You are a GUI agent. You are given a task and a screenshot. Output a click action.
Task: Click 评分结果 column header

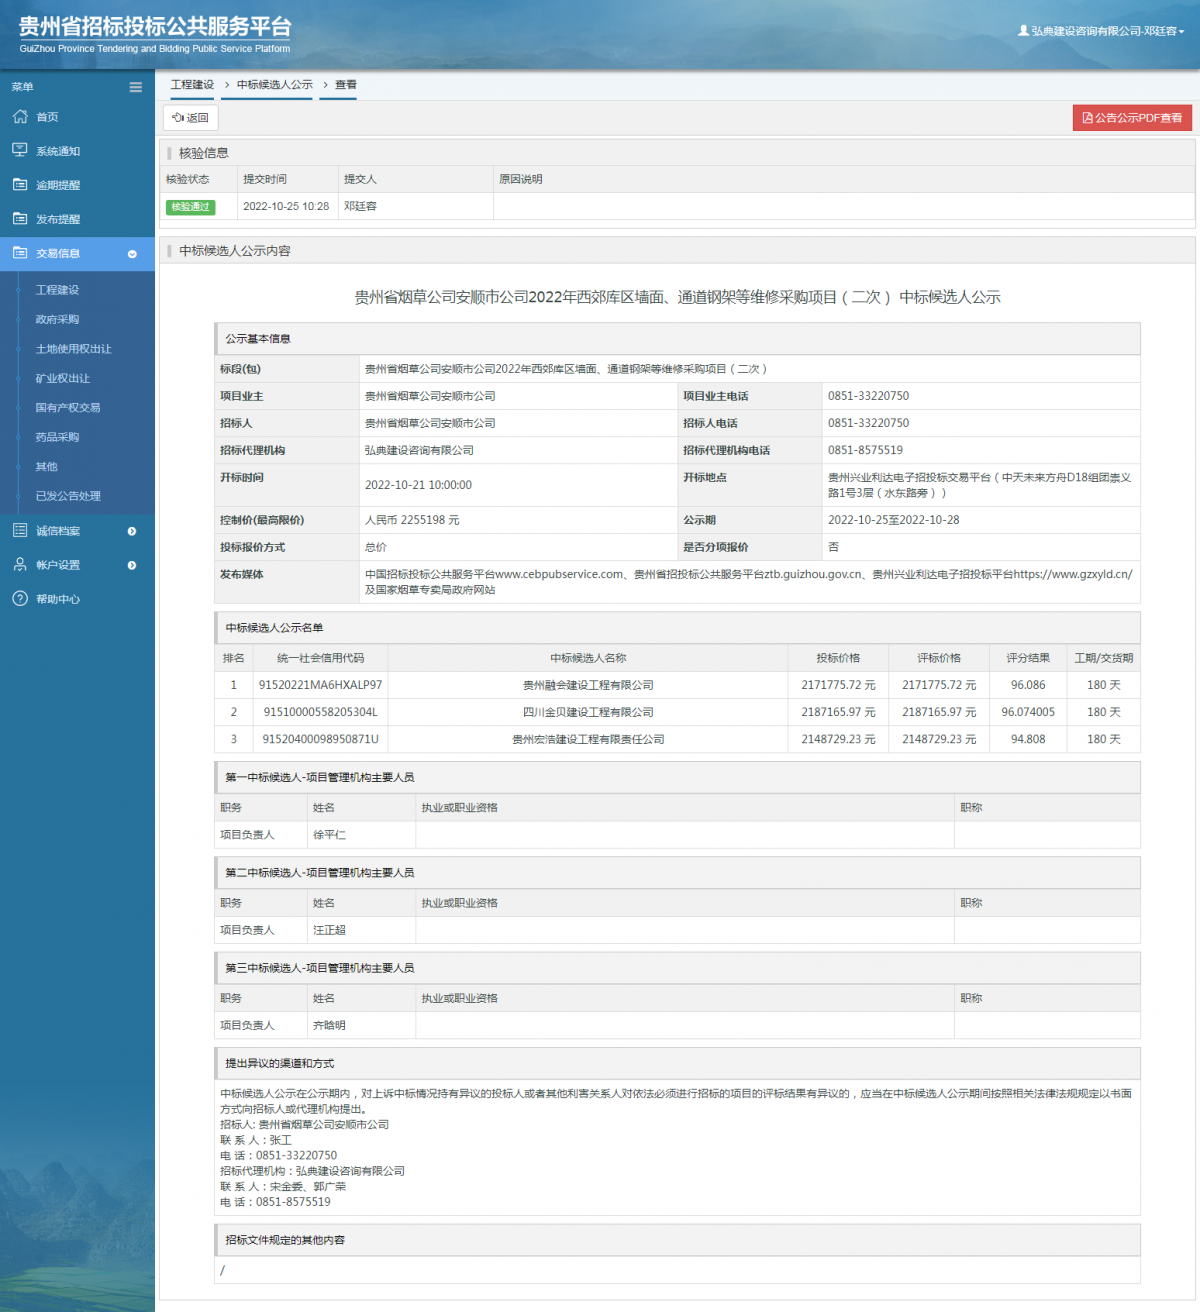pyautogui.click(x=1028, y=658)
